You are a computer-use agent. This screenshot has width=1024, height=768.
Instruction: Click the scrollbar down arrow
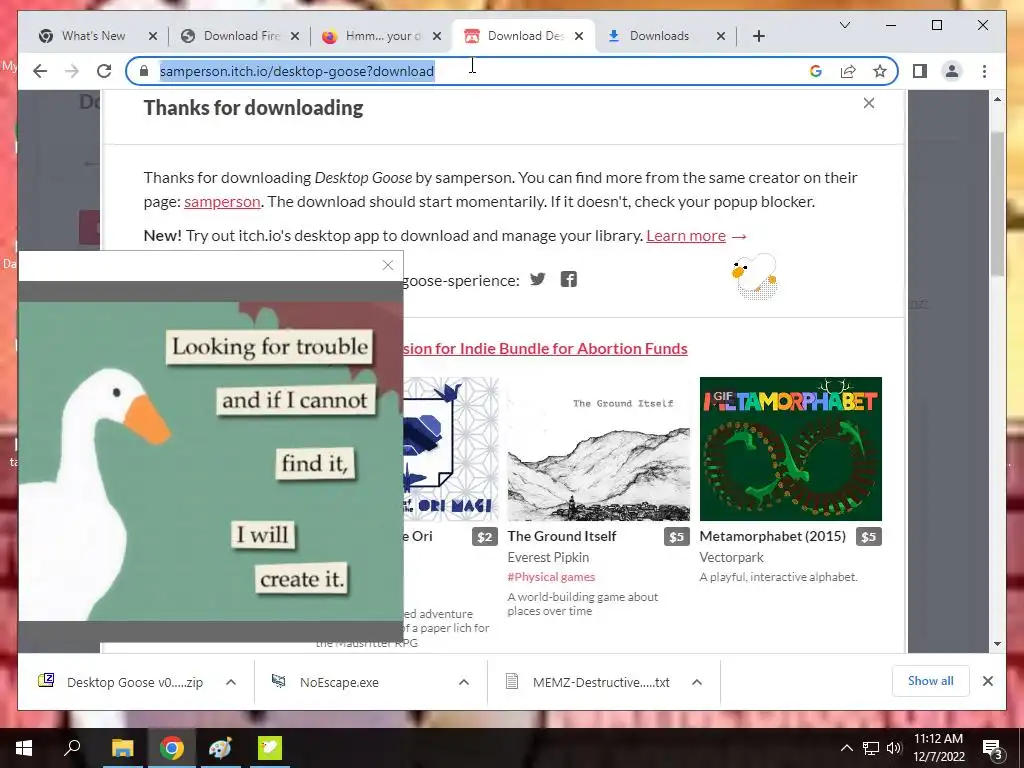click(x=997, y=644)
